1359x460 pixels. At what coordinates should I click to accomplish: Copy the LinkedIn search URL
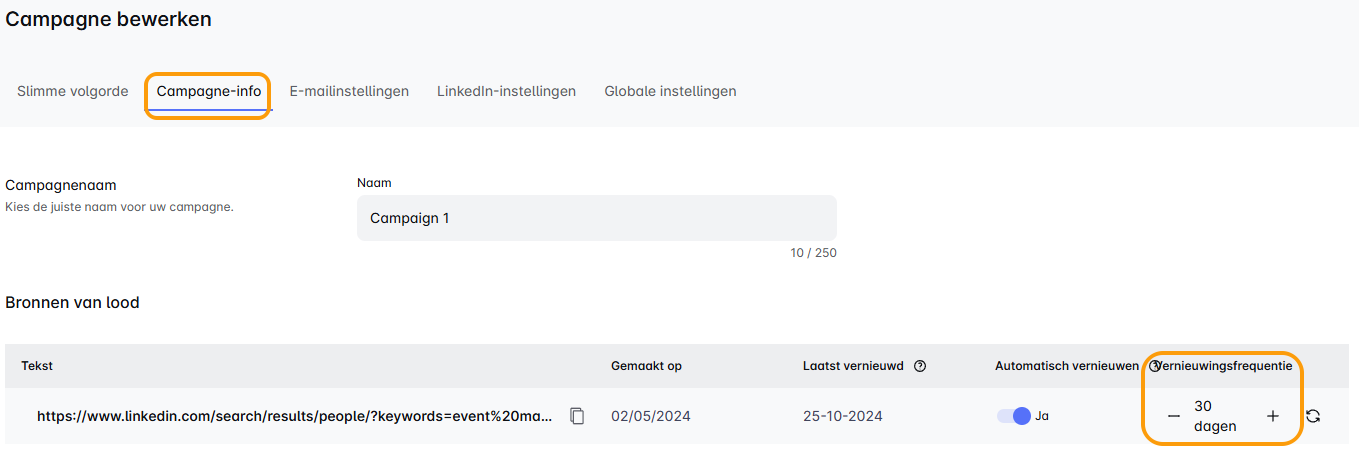click(577, 416)
